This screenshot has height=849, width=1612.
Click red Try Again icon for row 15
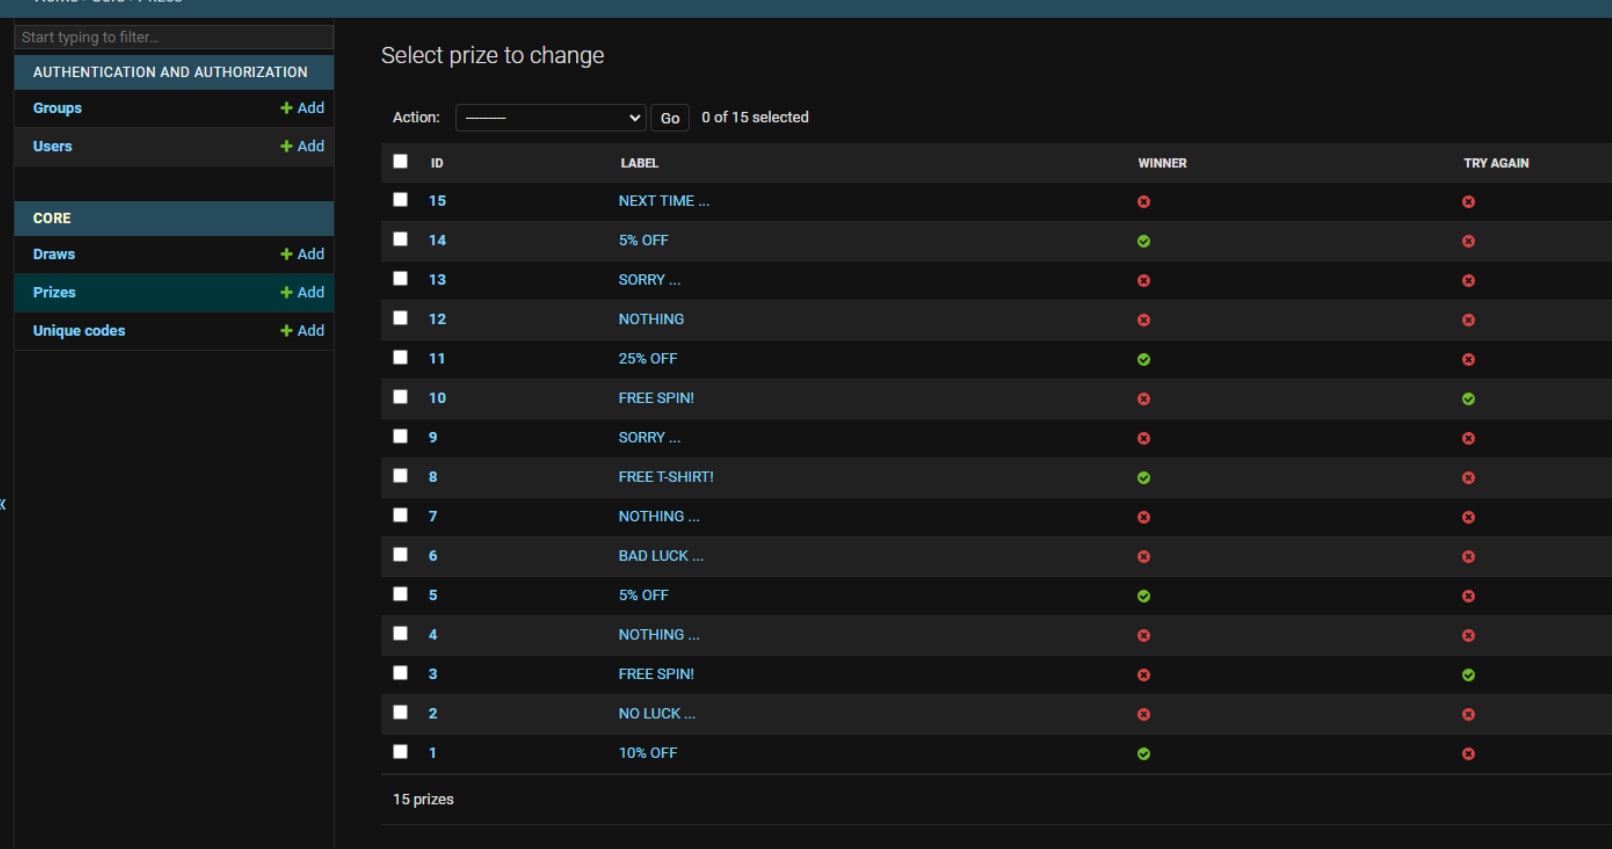[1468, 202]
